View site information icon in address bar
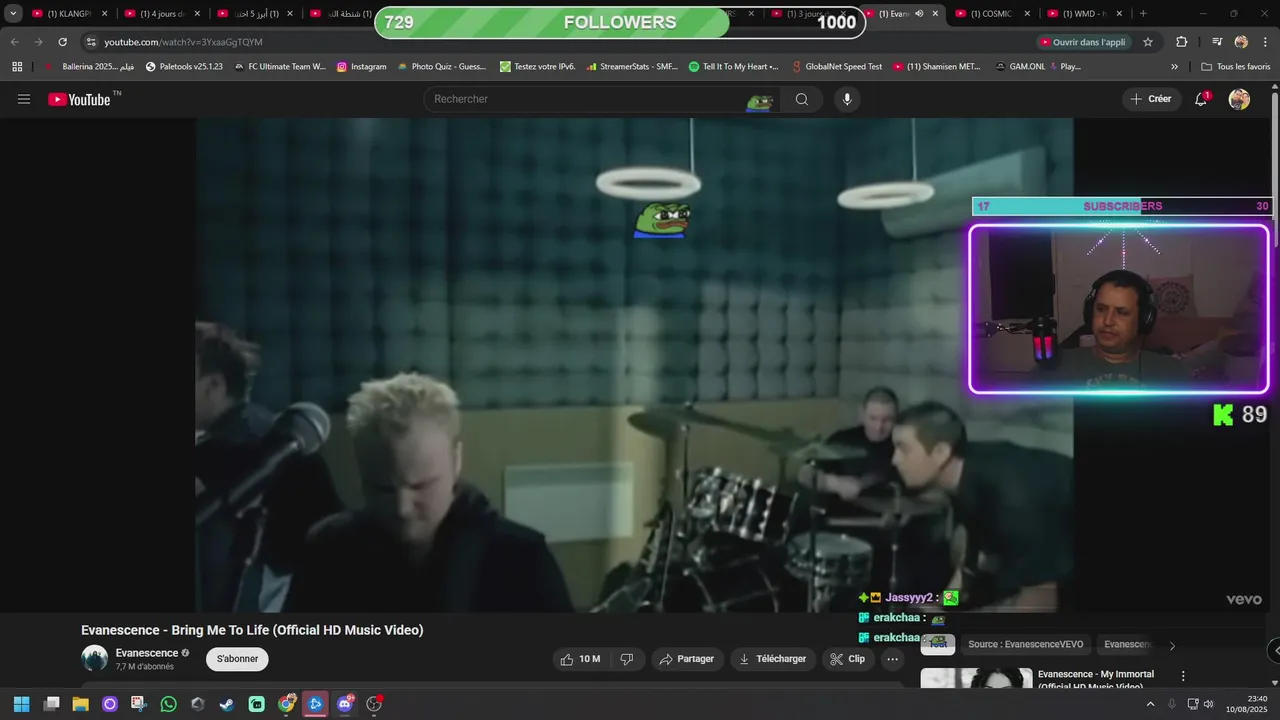 91,42
